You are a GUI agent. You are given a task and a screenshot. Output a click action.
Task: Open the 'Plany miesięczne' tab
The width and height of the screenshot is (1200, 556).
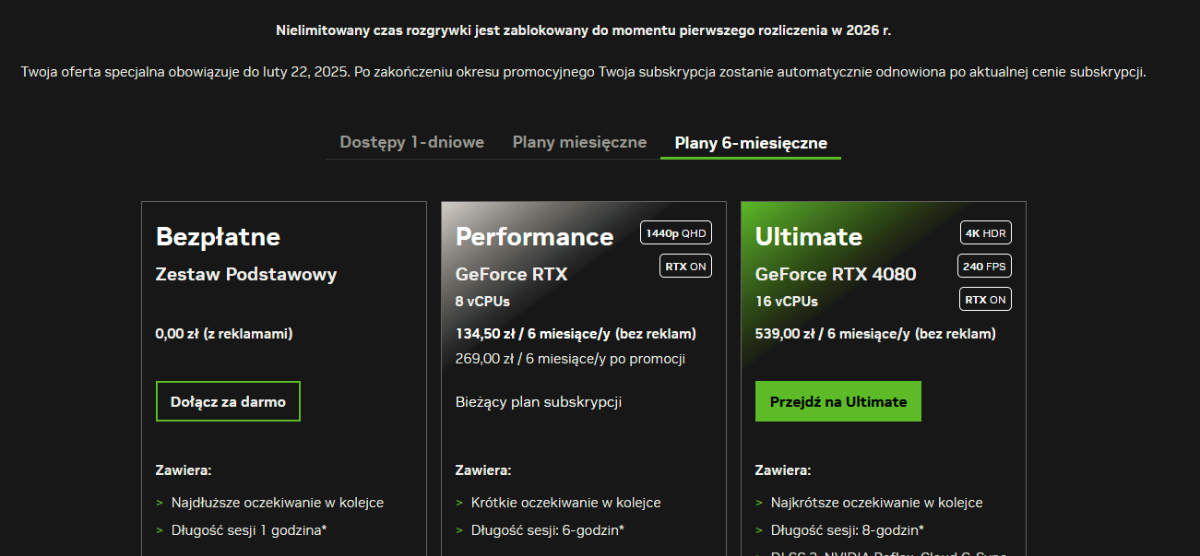pyautogui.click(x=579, y=142)
